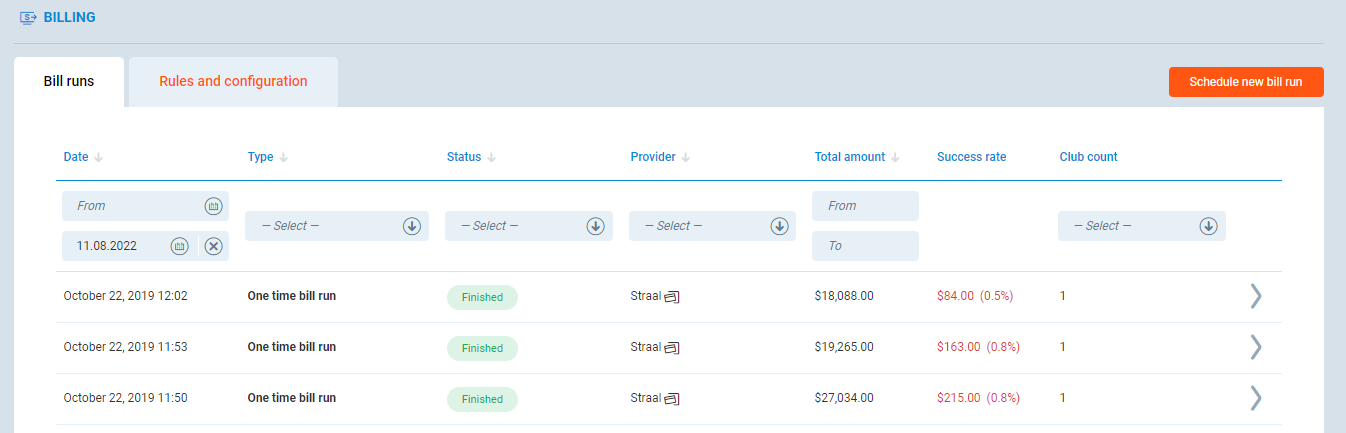
Task: Expand the Type filter dropdown
Action: click(411, 226)
